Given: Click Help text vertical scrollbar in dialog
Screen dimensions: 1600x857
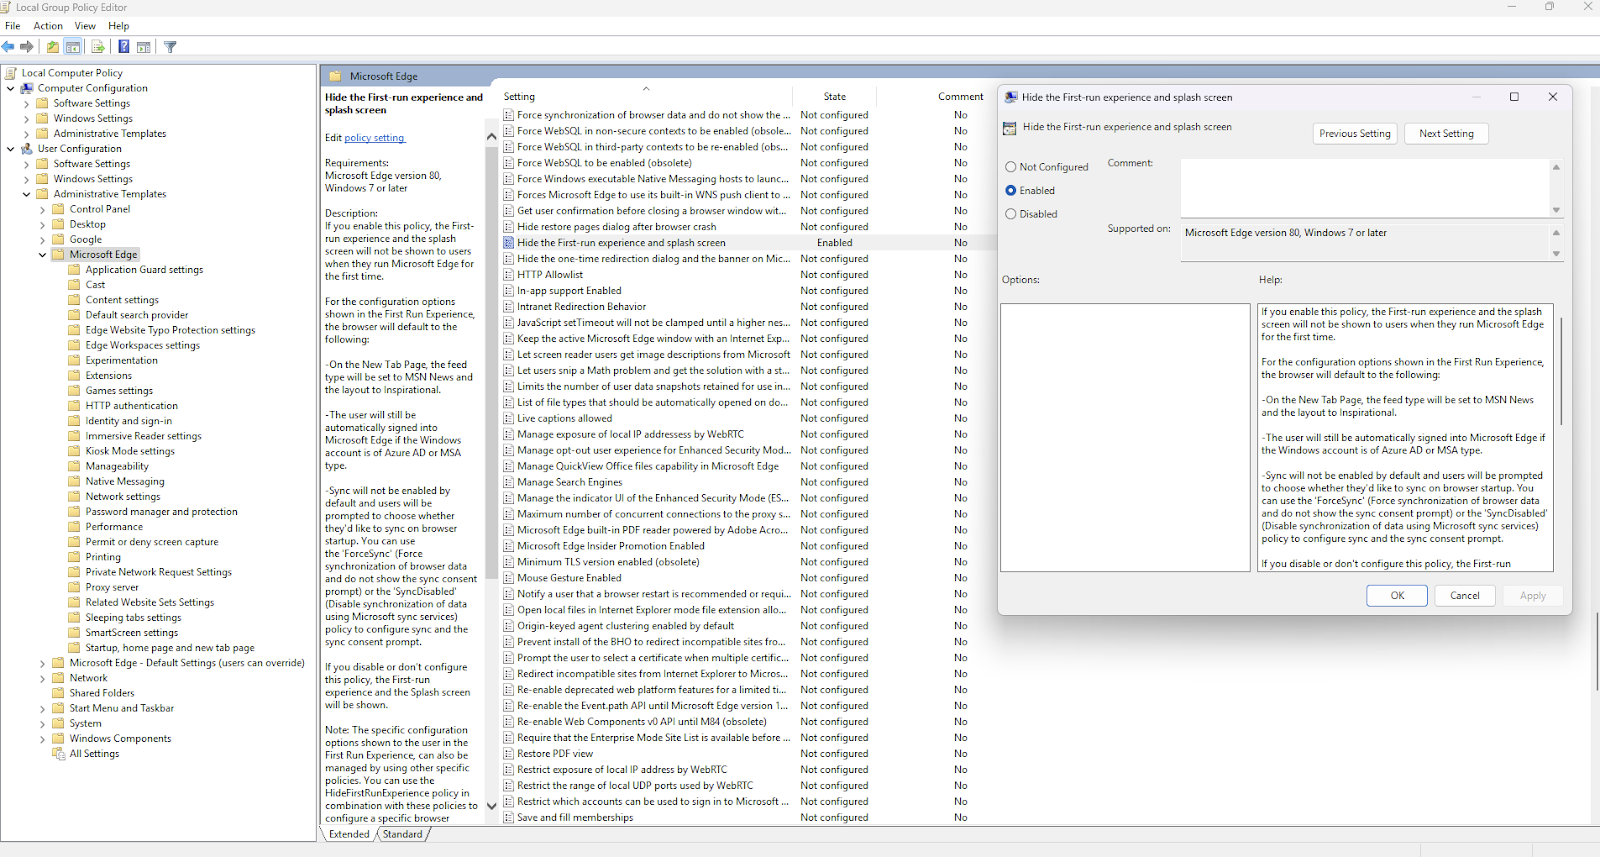Looking at the screenshot, I should click(x=1561, y=372).
